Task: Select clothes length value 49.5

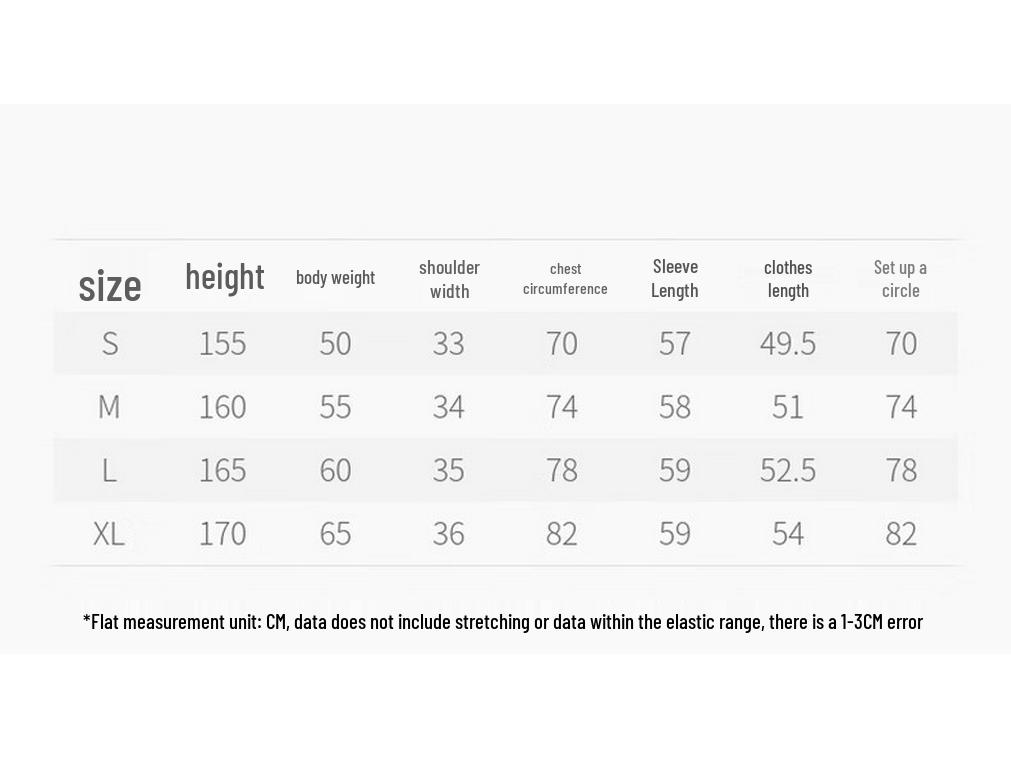Action: tap(788, 343)
